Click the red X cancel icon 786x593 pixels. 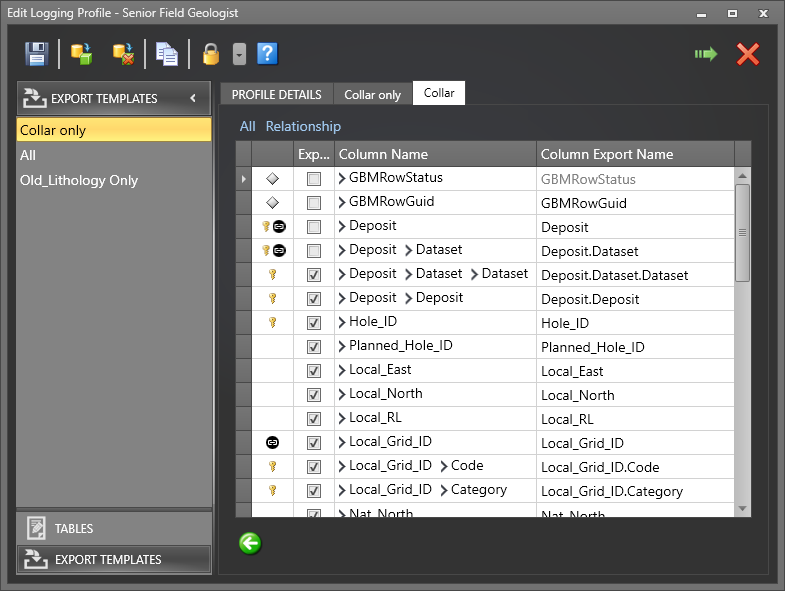(x=748, y=54)
